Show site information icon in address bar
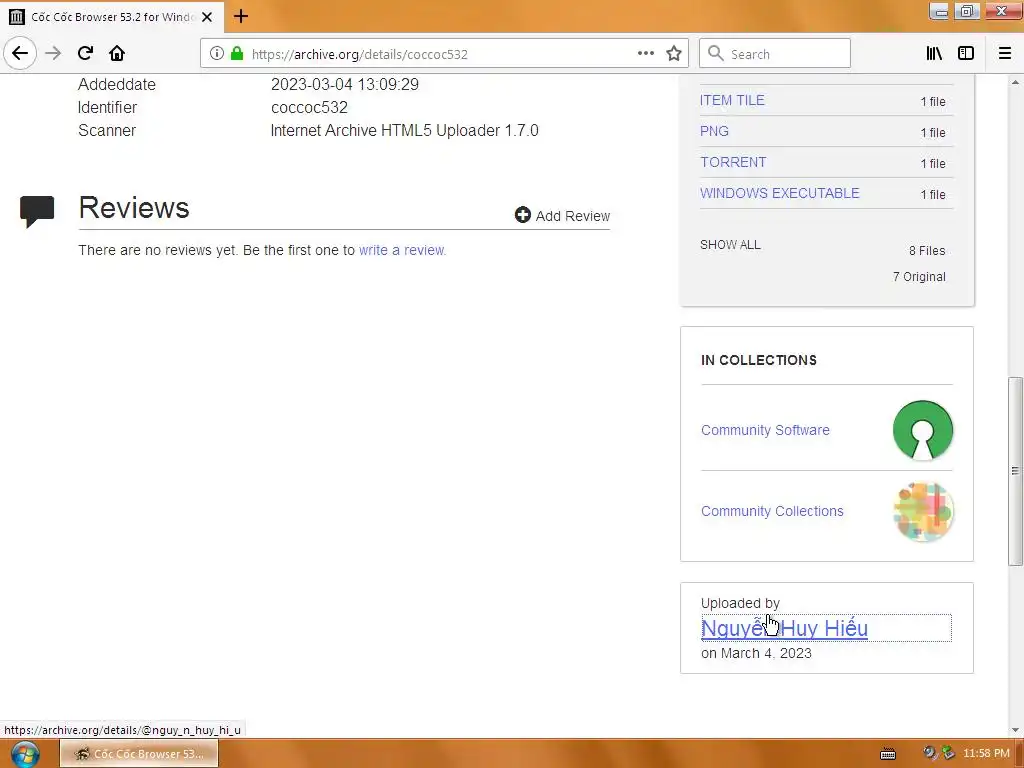Viewport: 1024px width, 768px height. pyautogui.click(x=217, y=54)
